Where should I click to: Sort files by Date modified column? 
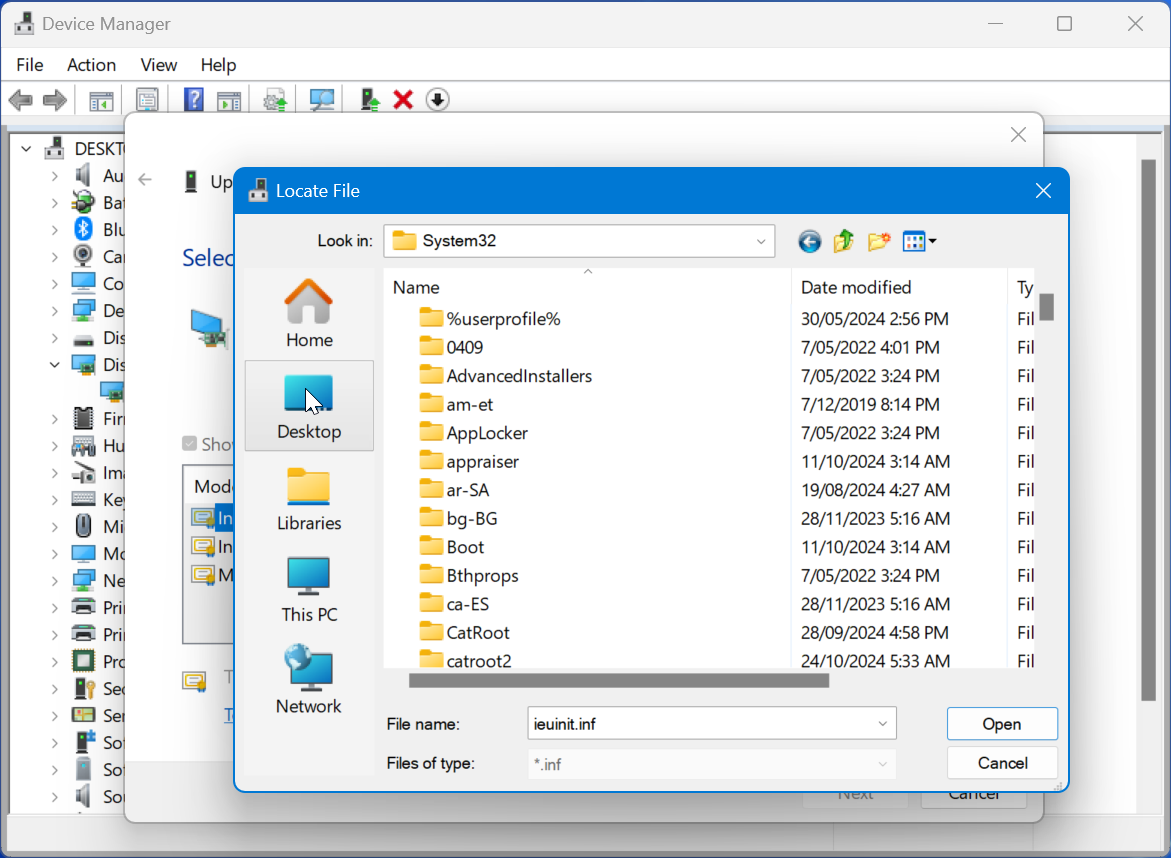[899, 287]
